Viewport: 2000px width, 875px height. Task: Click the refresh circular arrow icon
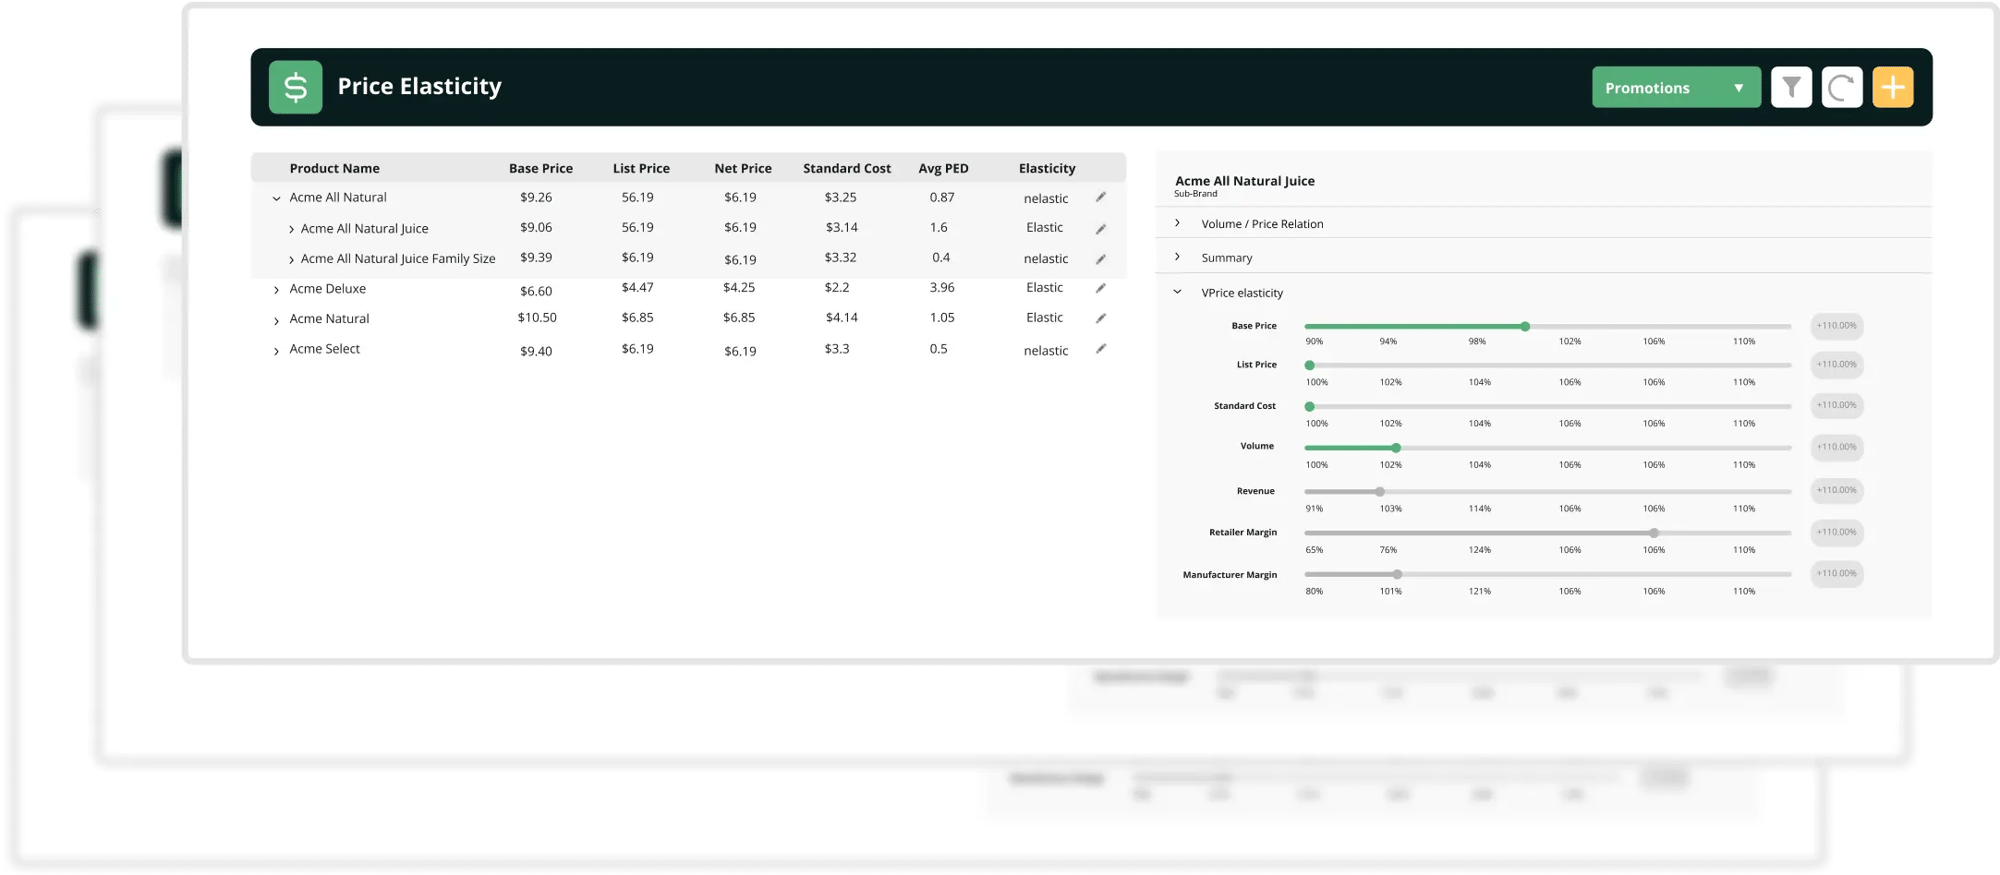tap(1841, 87)
